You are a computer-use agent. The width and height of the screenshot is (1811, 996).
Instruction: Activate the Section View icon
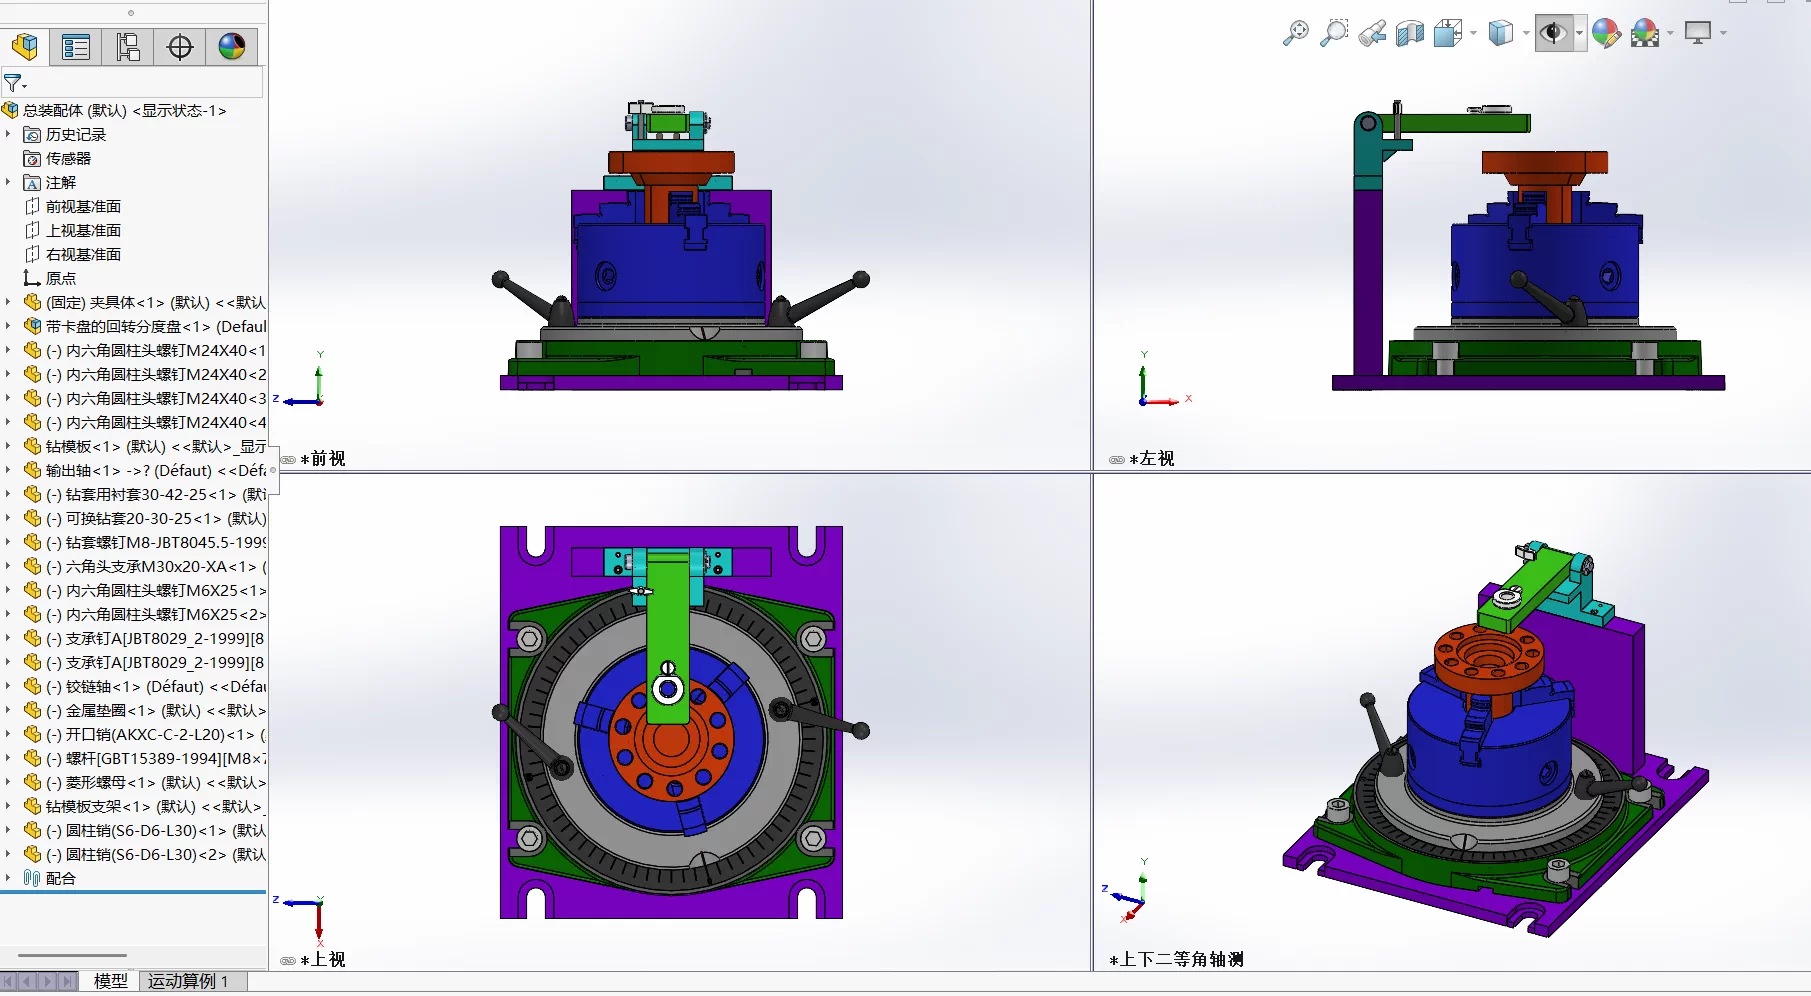(1410, 34)
